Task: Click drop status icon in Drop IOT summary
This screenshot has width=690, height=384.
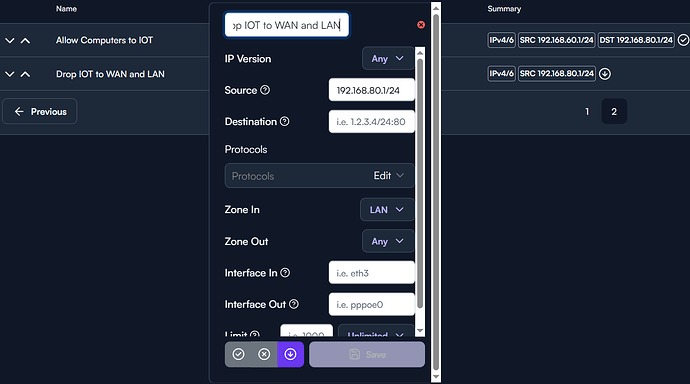Action: click(x=605, y=73)
